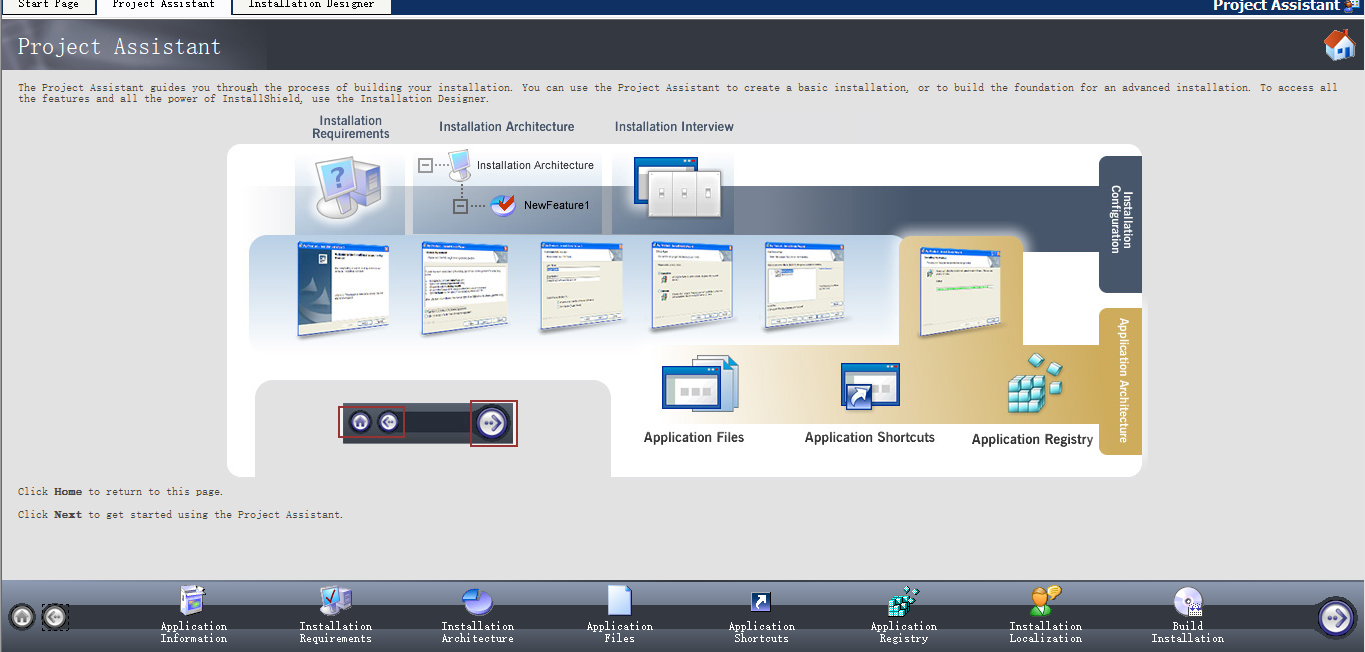Collapse the Installation Architecture tree node

click(x=425, y=165)
